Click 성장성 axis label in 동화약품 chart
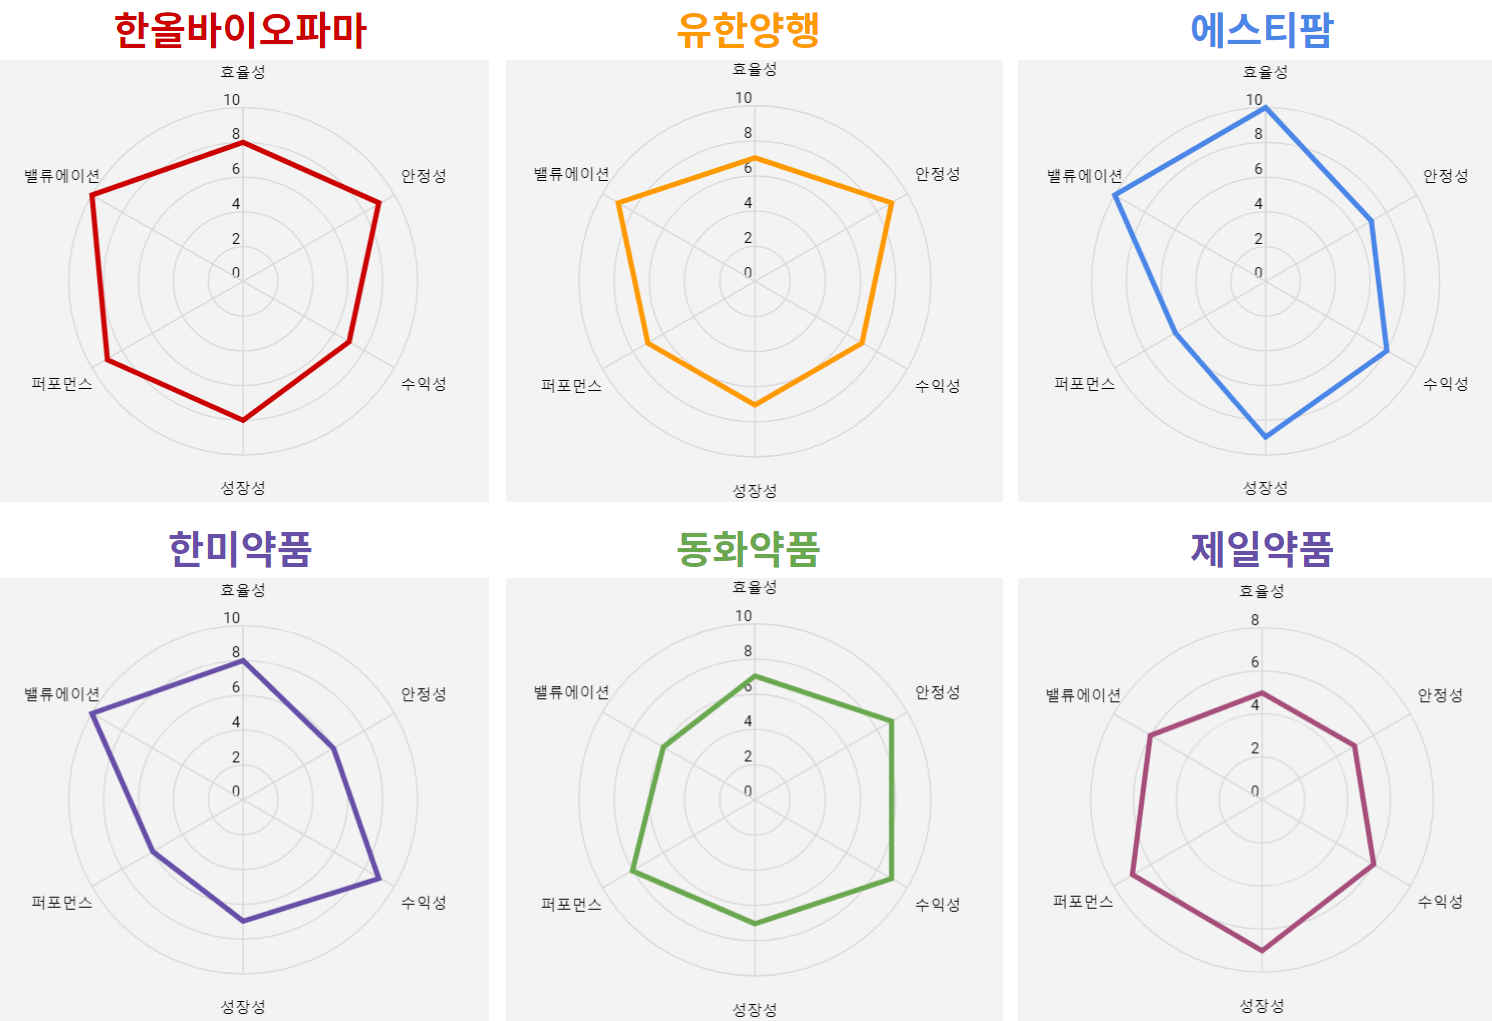 point(755,1010)
